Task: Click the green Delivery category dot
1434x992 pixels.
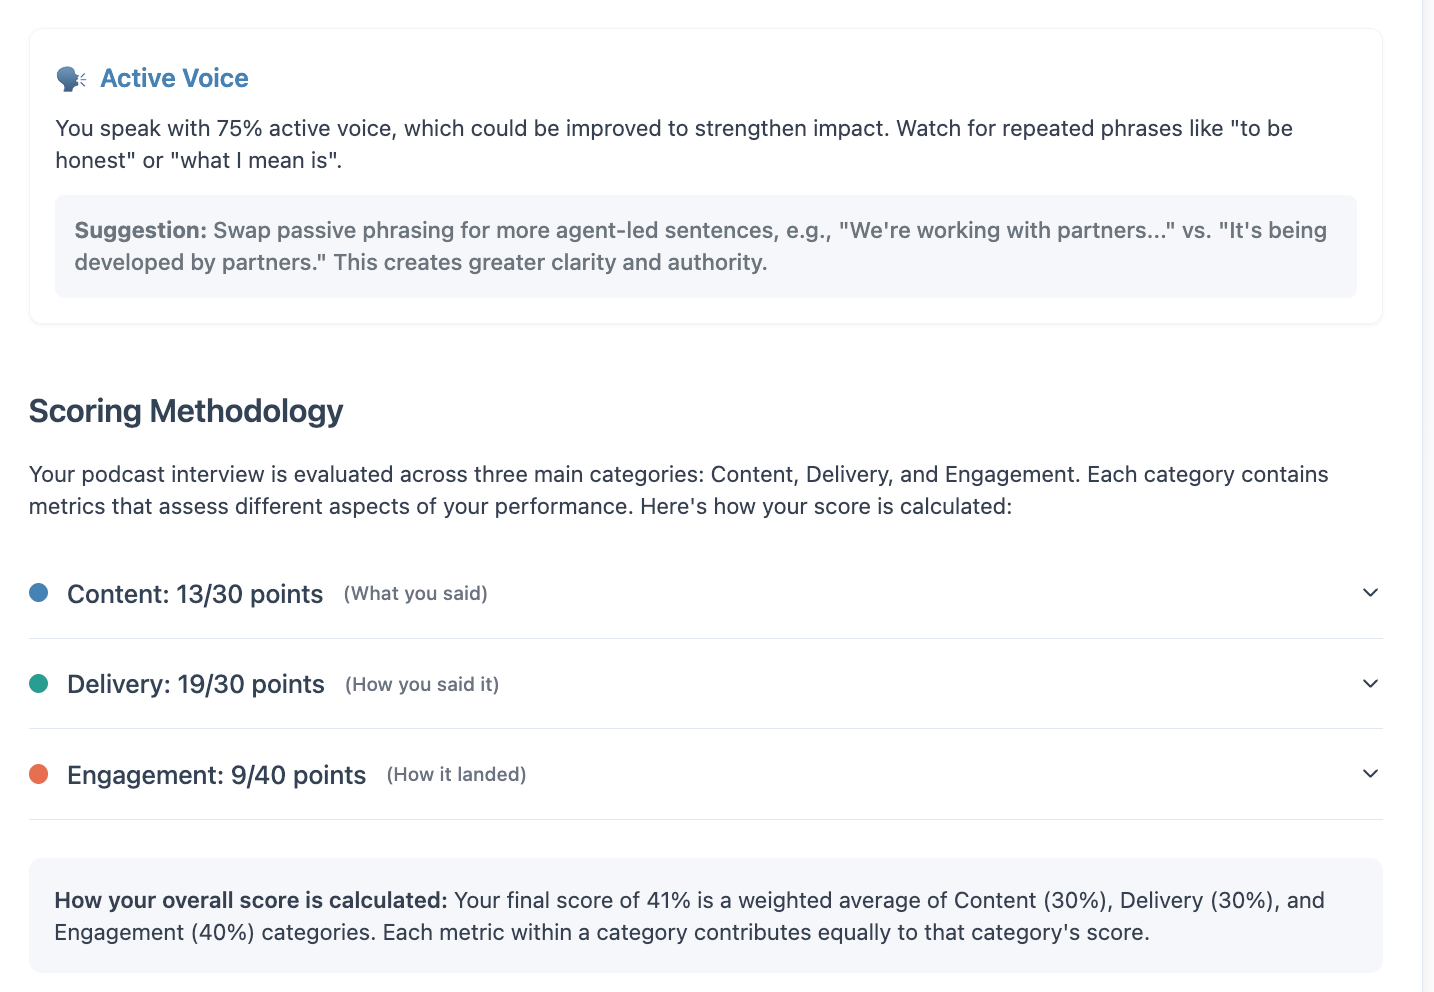Action: (39, 684)
